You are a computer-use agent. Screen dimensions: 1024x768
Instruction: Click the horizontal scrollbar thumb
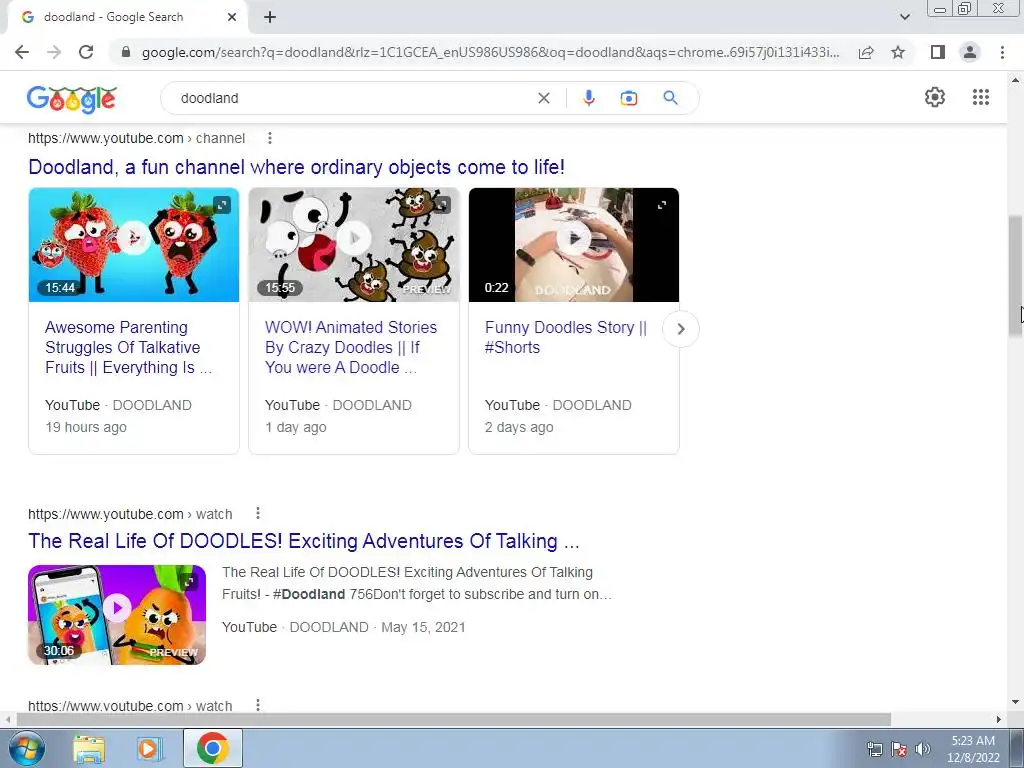coord(454,719)
